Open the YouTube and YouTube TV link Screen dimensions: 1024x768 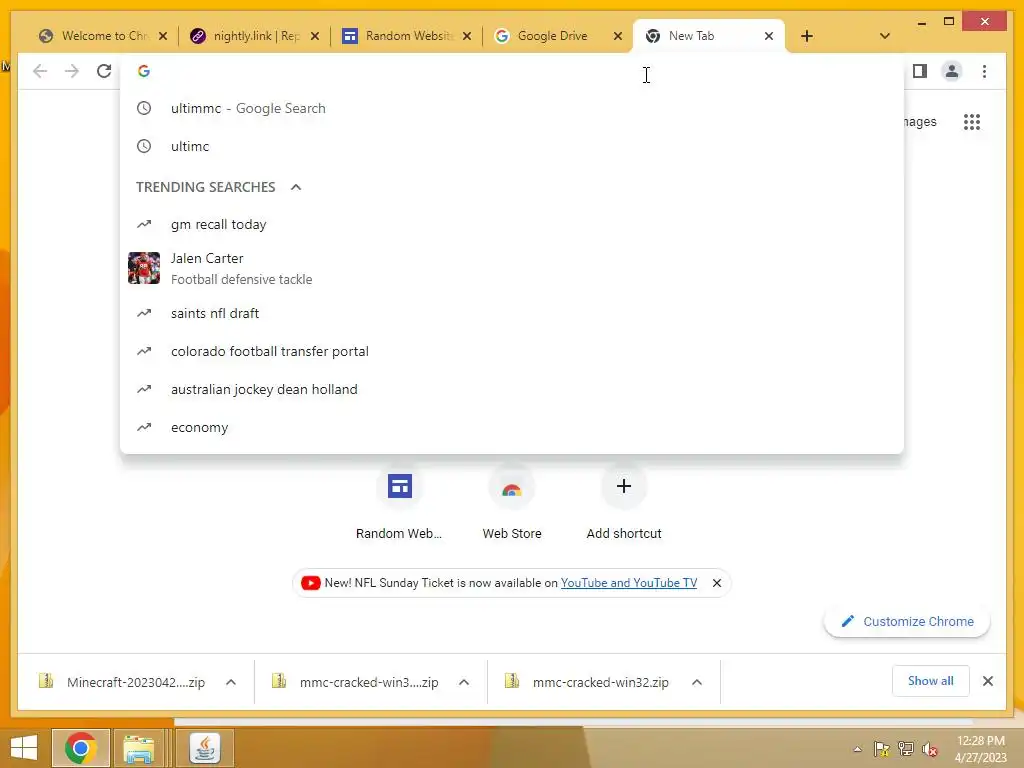(x=629, y=583)
